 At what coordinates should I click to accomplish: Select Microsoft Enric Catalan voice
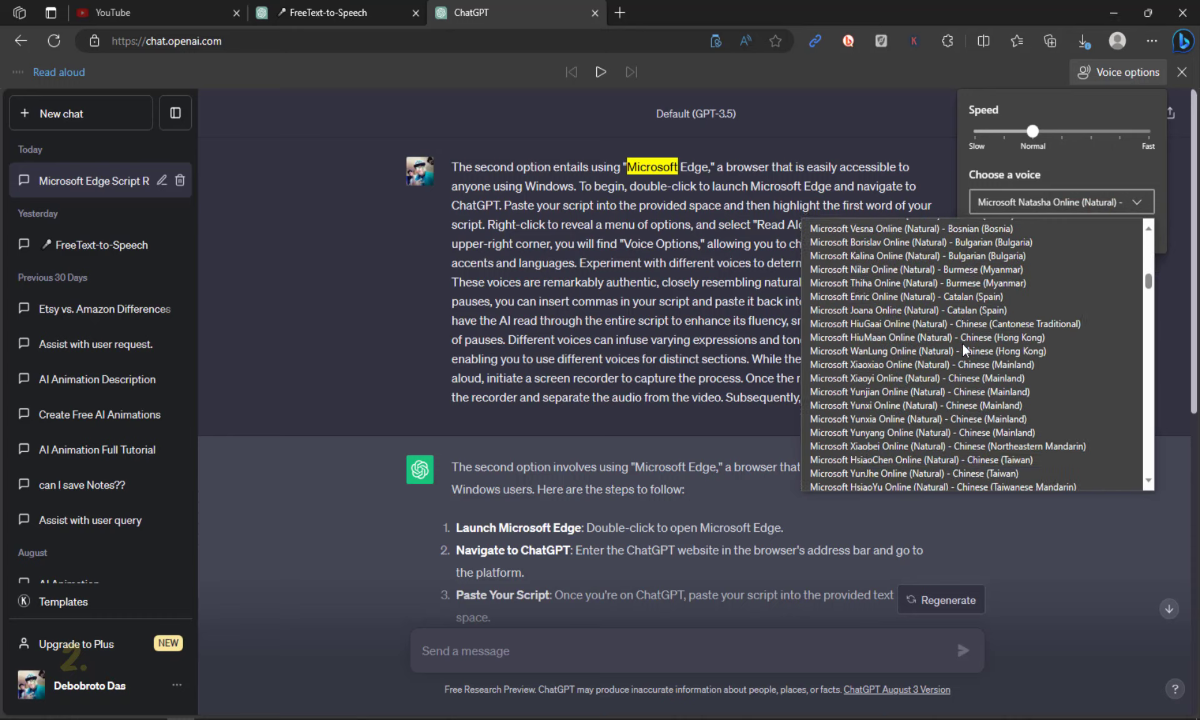click(906, 297)
